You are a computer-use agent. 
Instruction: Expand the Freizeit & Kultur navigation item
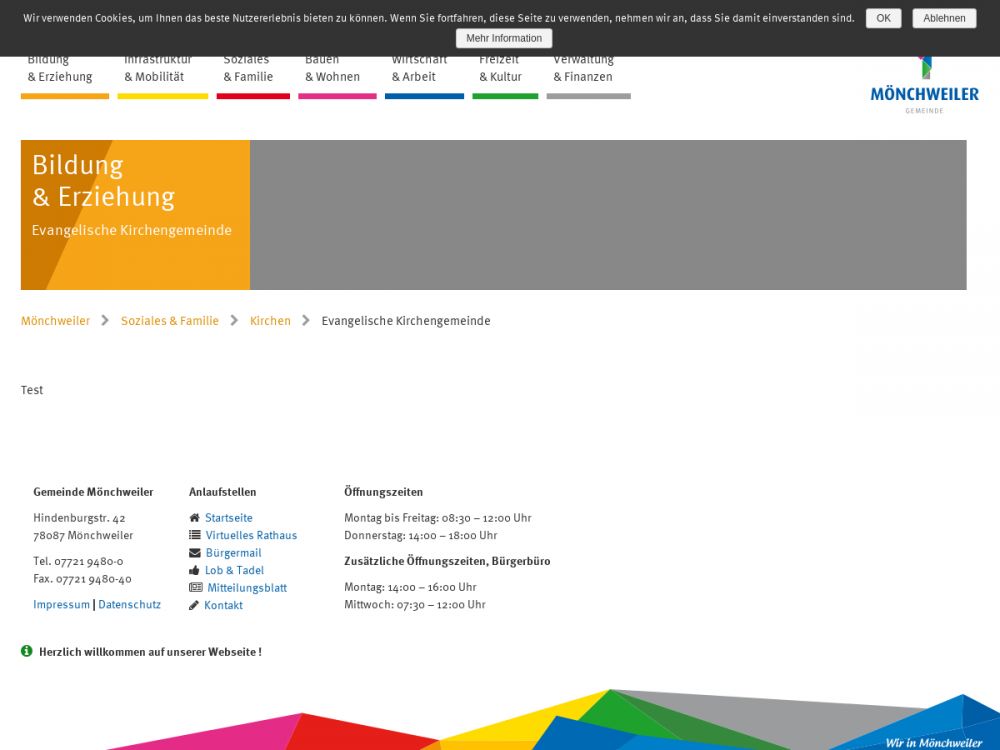pyautogui.click(x=500, y=71)
